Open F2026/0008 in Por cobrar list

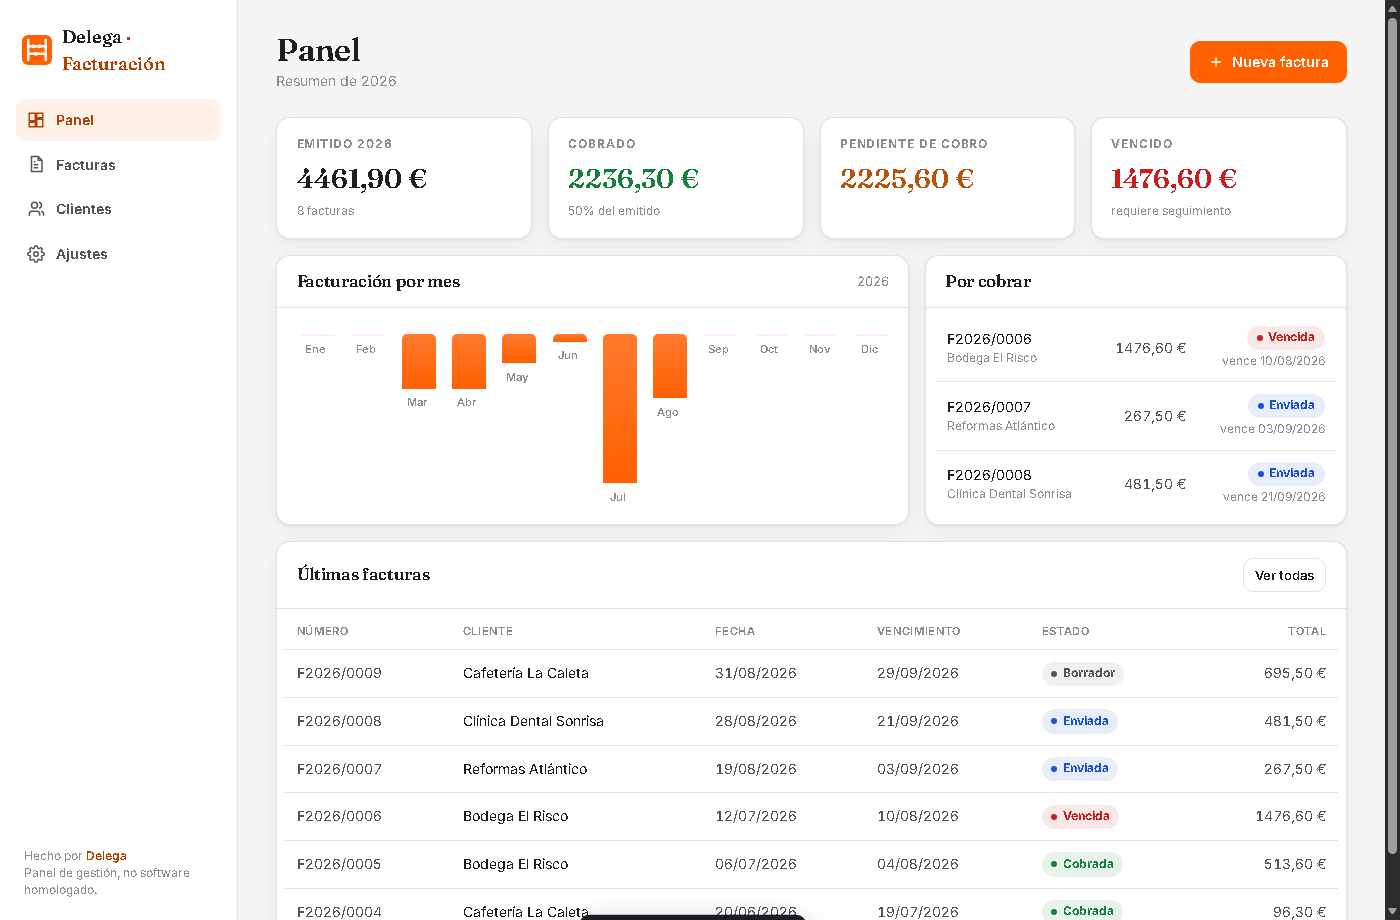coord(1136,484)
